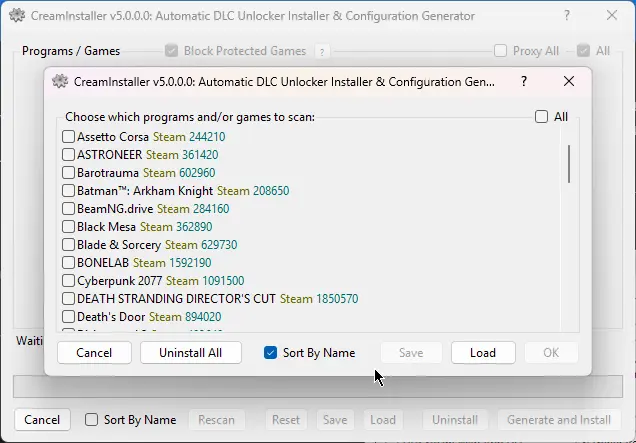The height and width of the screenshot is (443, 636).
Task: Click Cancel in the scan dialog
Action: click(94, 353)
